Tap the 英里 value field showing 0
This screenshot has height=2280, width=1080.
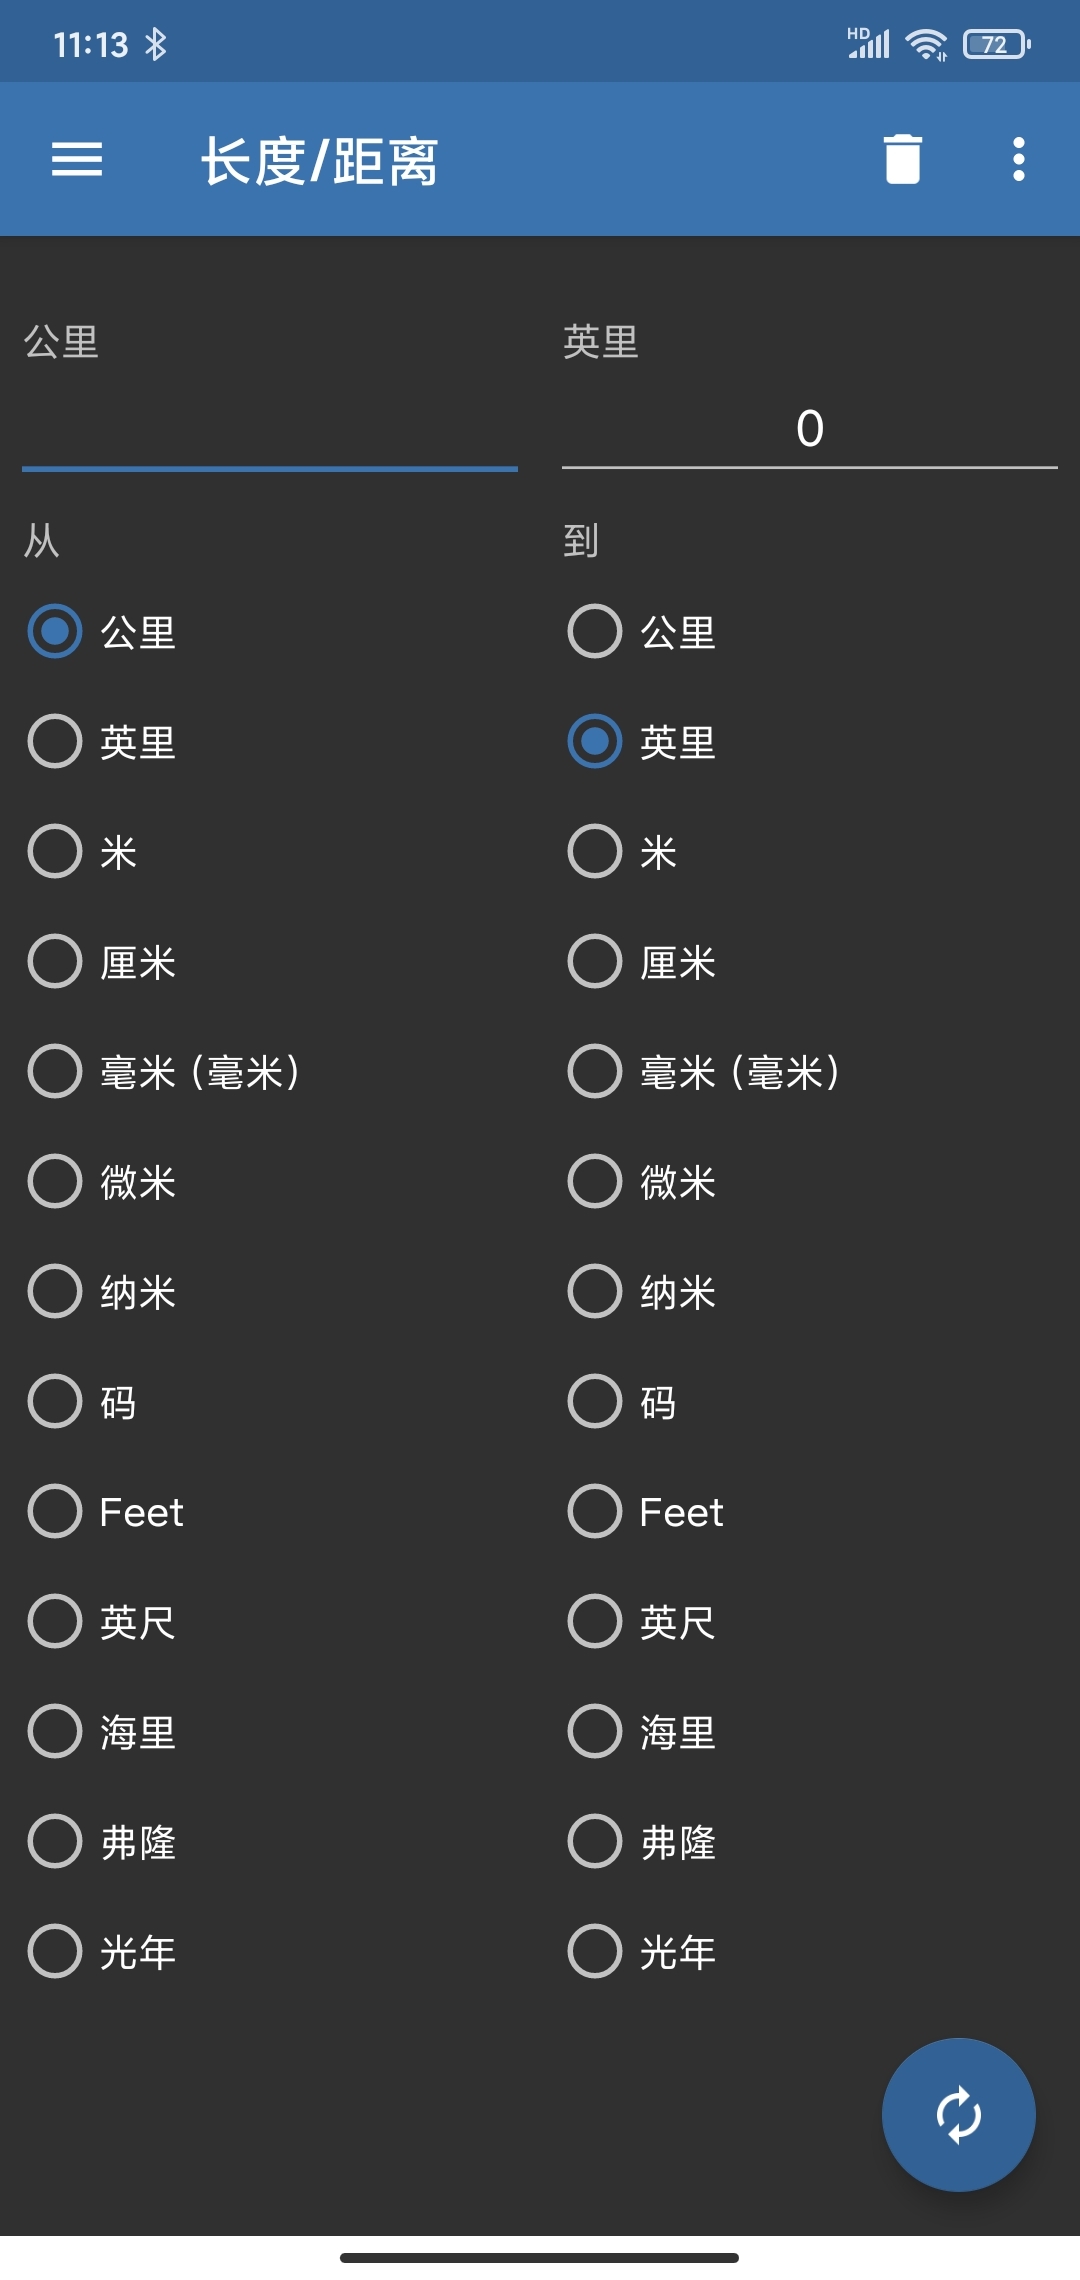810,432
